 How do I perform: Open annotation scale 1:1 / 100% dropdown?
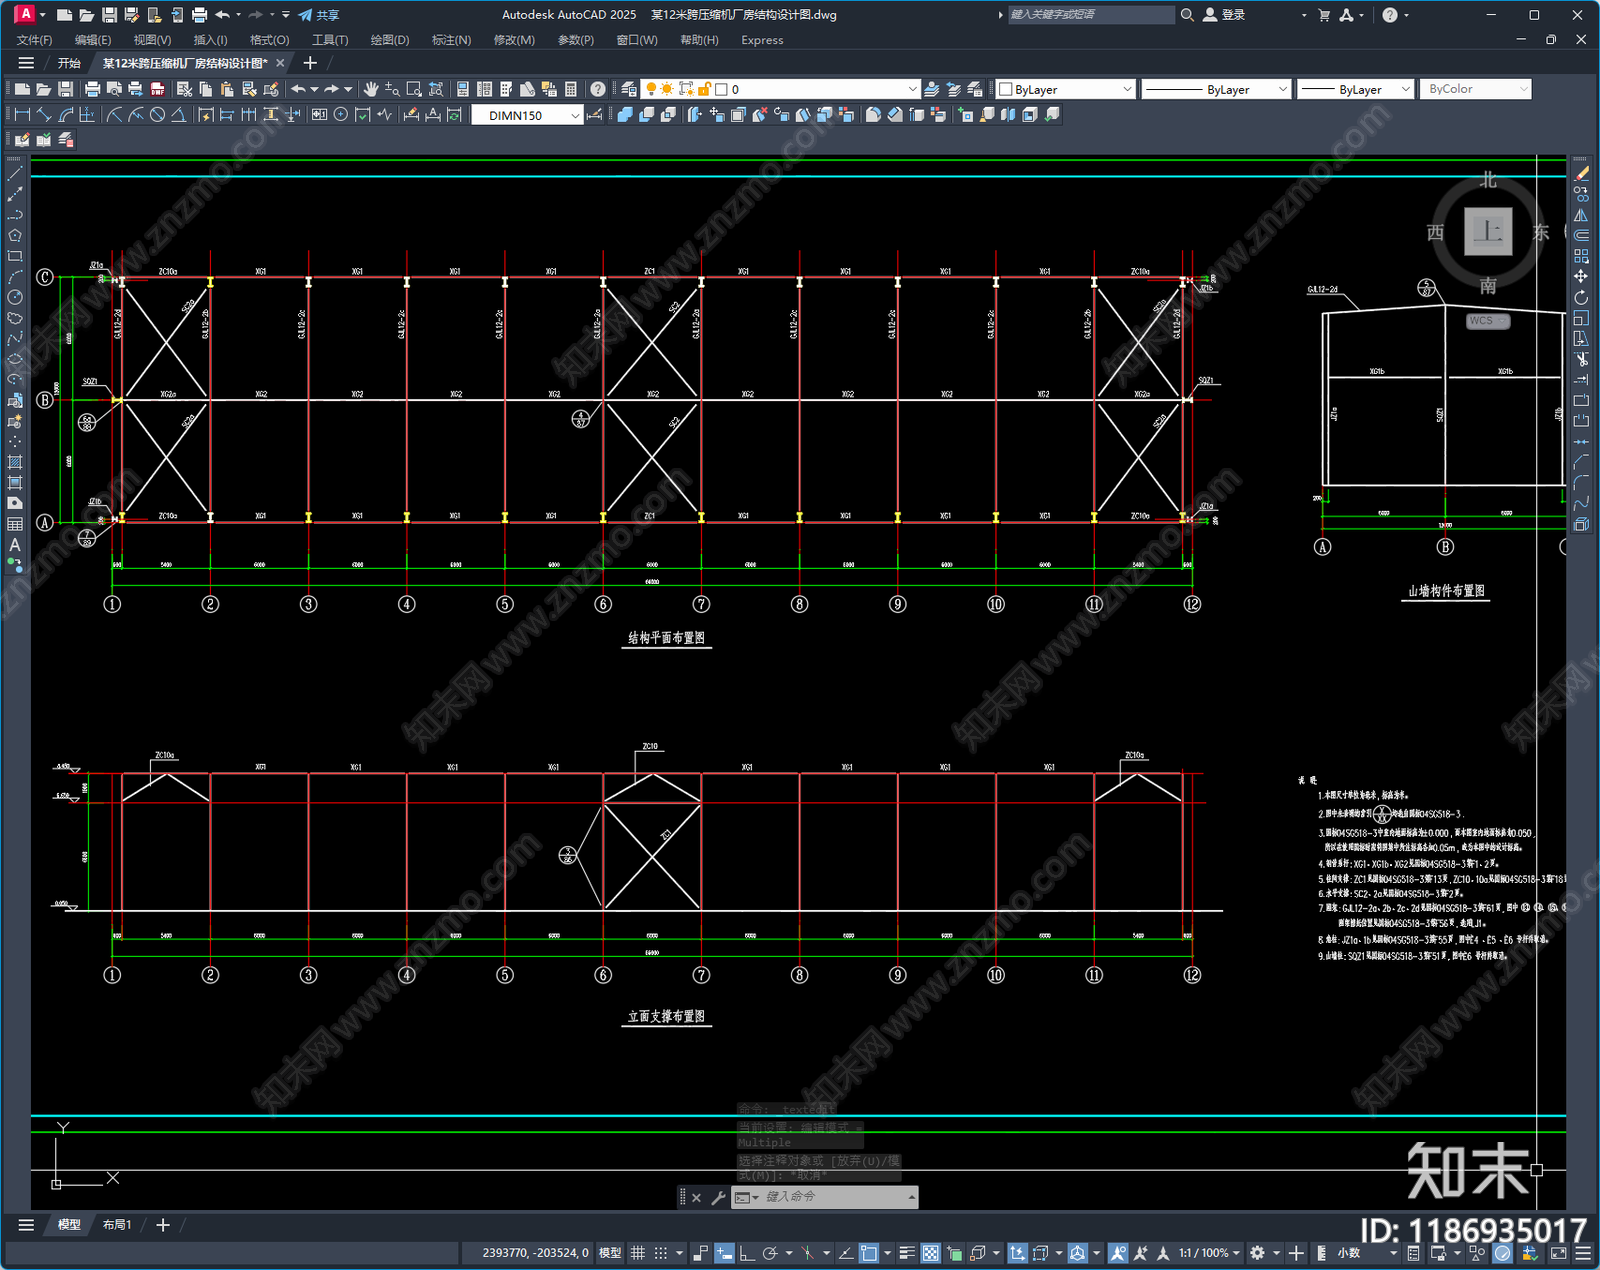pos(1208,1253)
